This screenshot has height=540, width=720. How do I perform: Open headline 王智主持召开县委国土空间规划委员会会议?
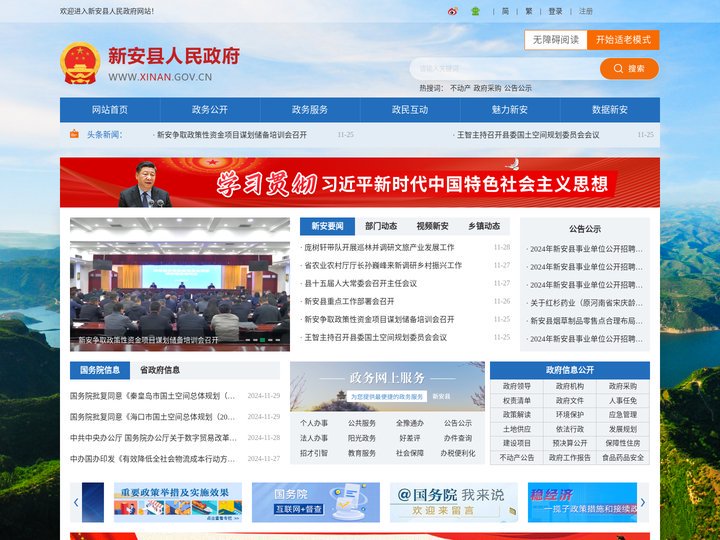coord(528,135)
